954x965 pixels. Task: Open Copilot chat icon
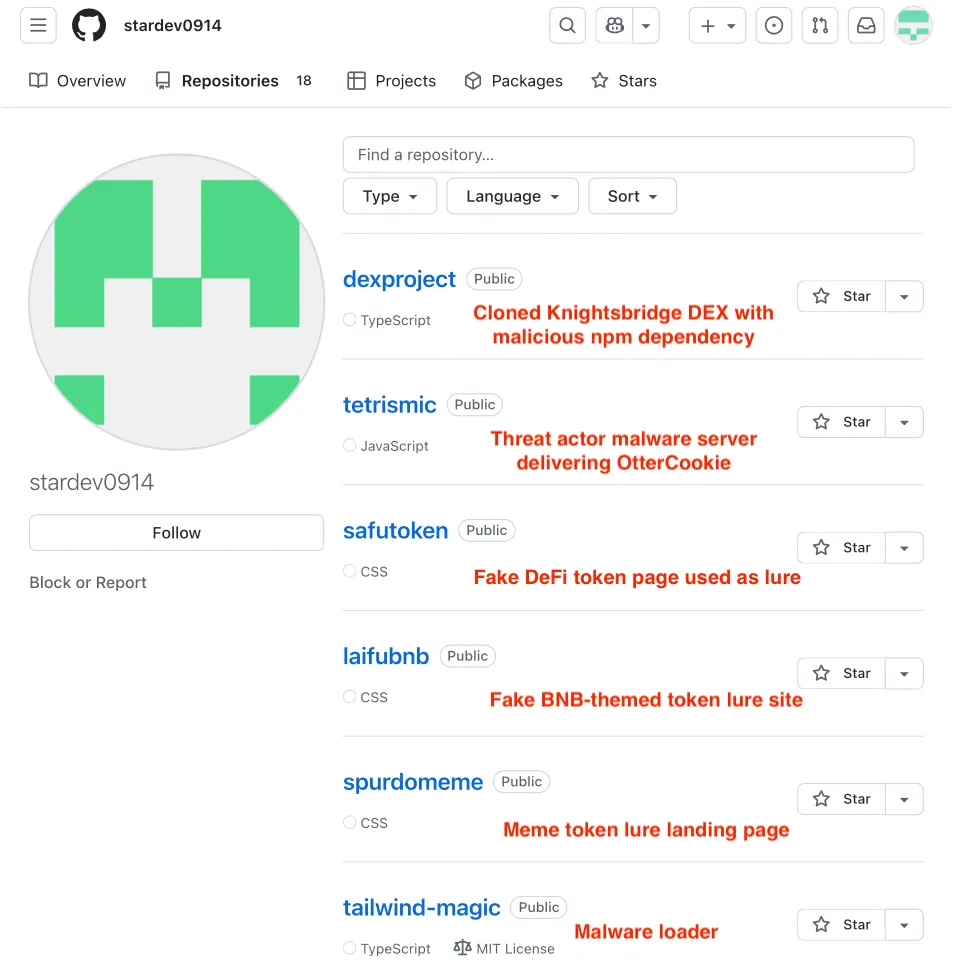614,26
